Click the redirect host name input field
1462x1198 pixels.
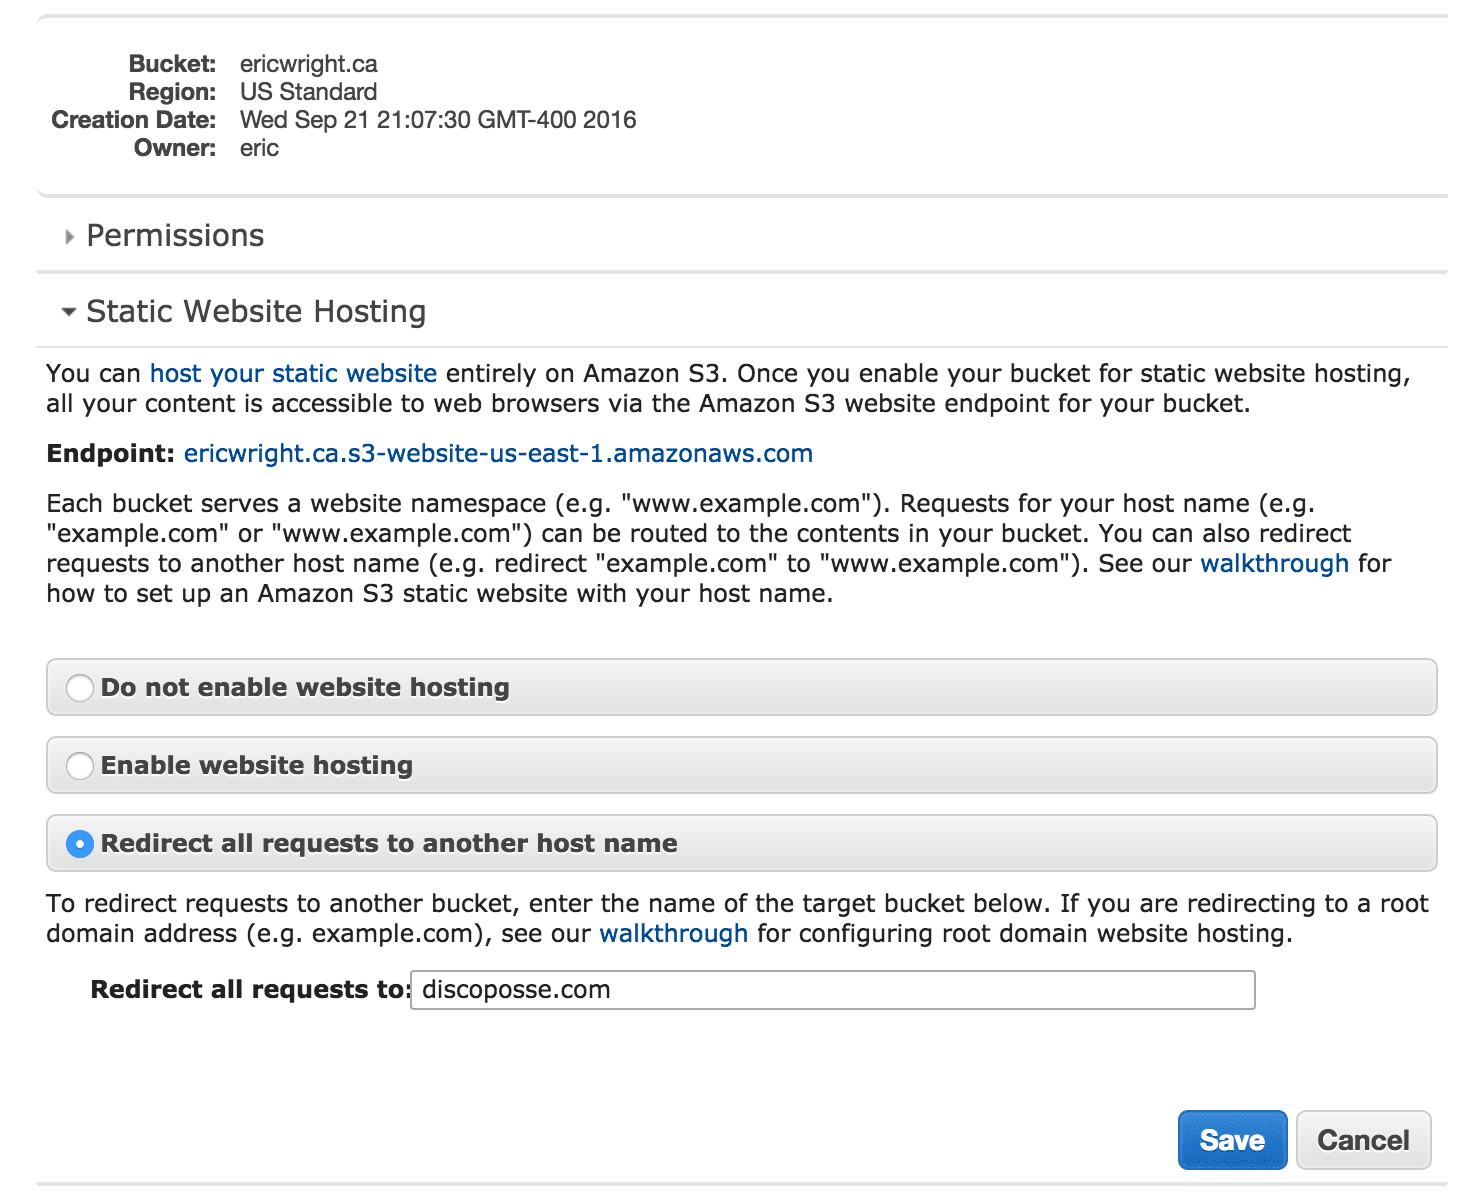(x=832, y=990)
